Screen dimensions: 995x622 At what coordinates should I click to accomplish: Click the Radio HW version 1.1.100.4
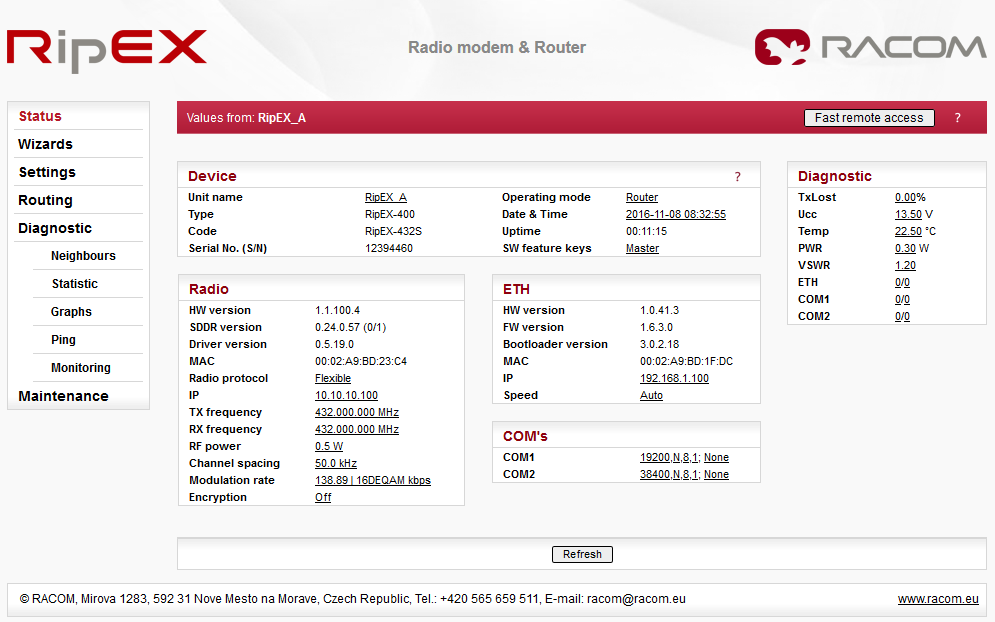(x=338, y=310)
